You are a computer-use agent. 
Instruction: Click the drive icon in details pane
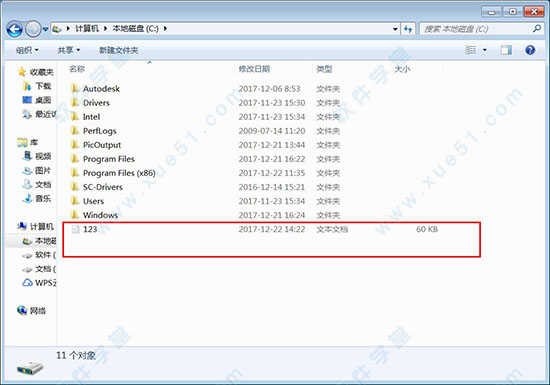click(x=30, y=368)
